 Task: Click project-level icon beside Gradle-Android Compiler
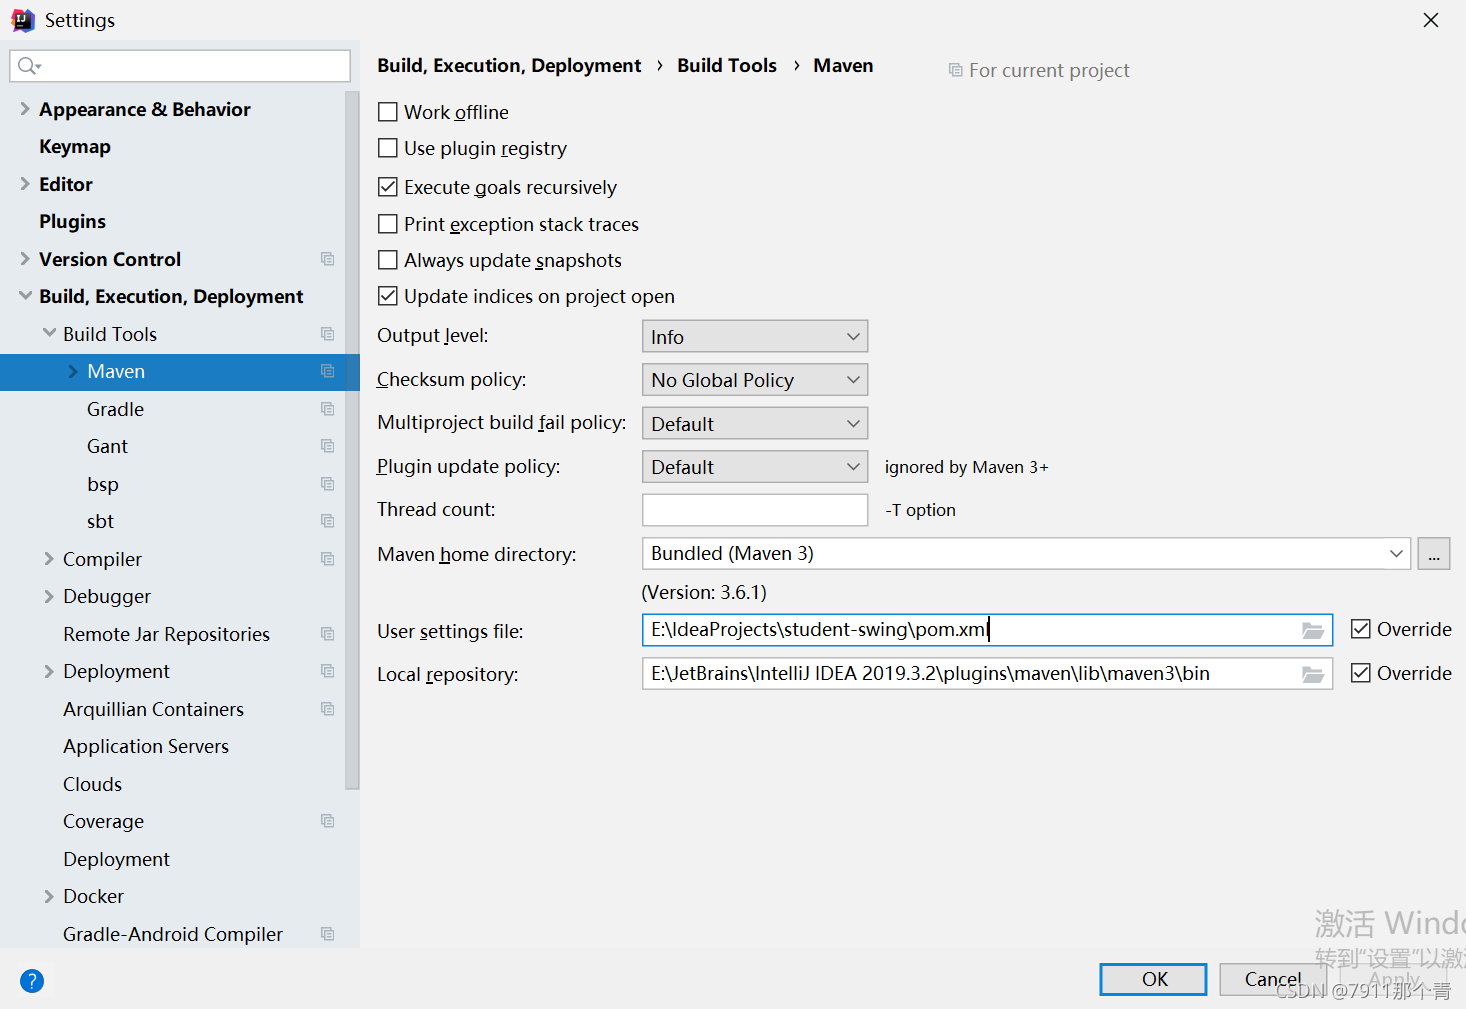pos(327,934)
